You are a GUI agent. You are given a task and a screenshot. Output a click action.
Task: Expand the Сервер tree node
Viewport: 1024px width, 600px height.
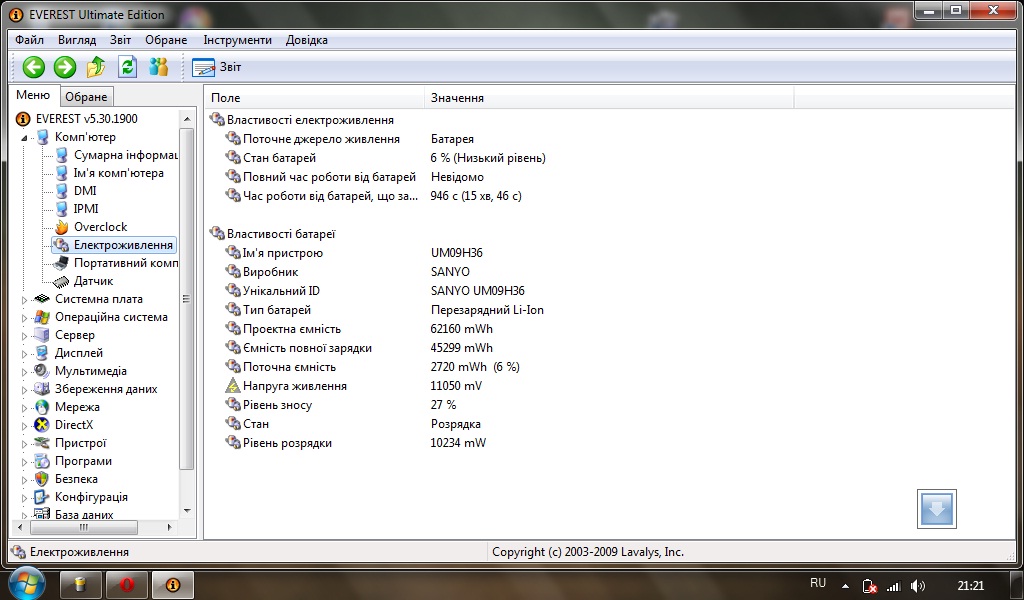pos(24,336)
